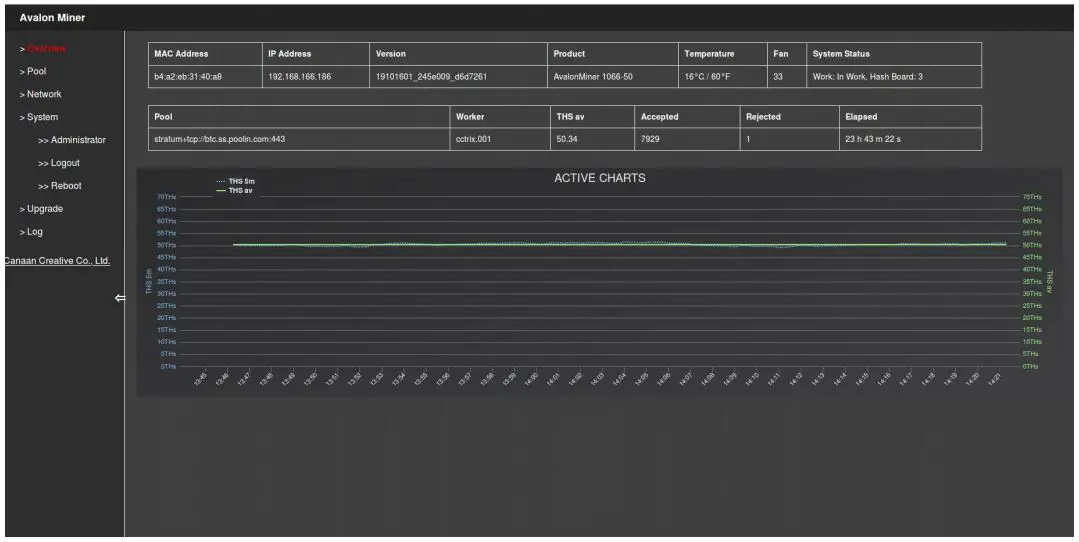Toggle the THS av legend entry
Image resolution: width=1079 pixels, height=542 pixels.
pyautogui.click(x=235, y=191)
